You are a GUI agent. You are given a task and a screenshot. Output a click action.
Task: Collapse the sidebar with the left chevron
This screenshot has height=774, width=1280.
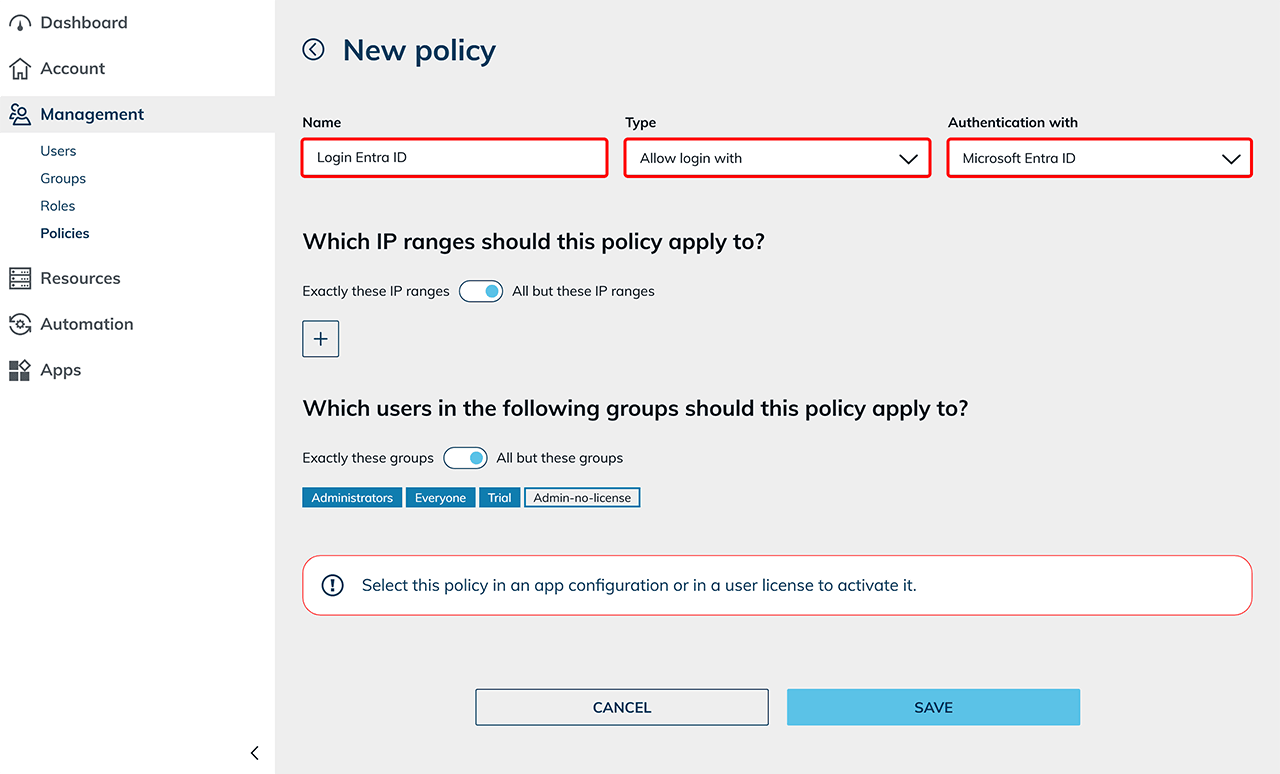coord(254,753)
